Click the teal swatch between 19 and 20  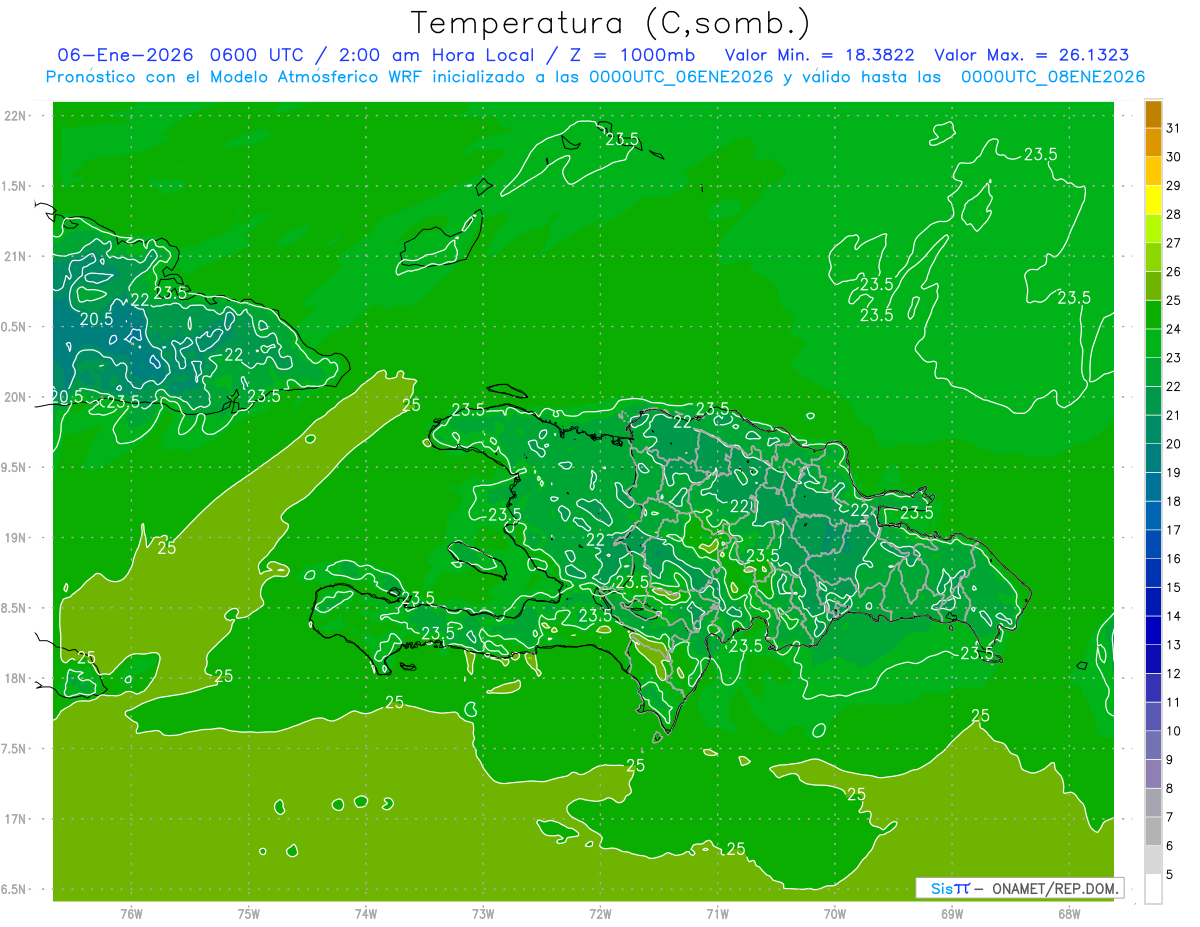1153,458
